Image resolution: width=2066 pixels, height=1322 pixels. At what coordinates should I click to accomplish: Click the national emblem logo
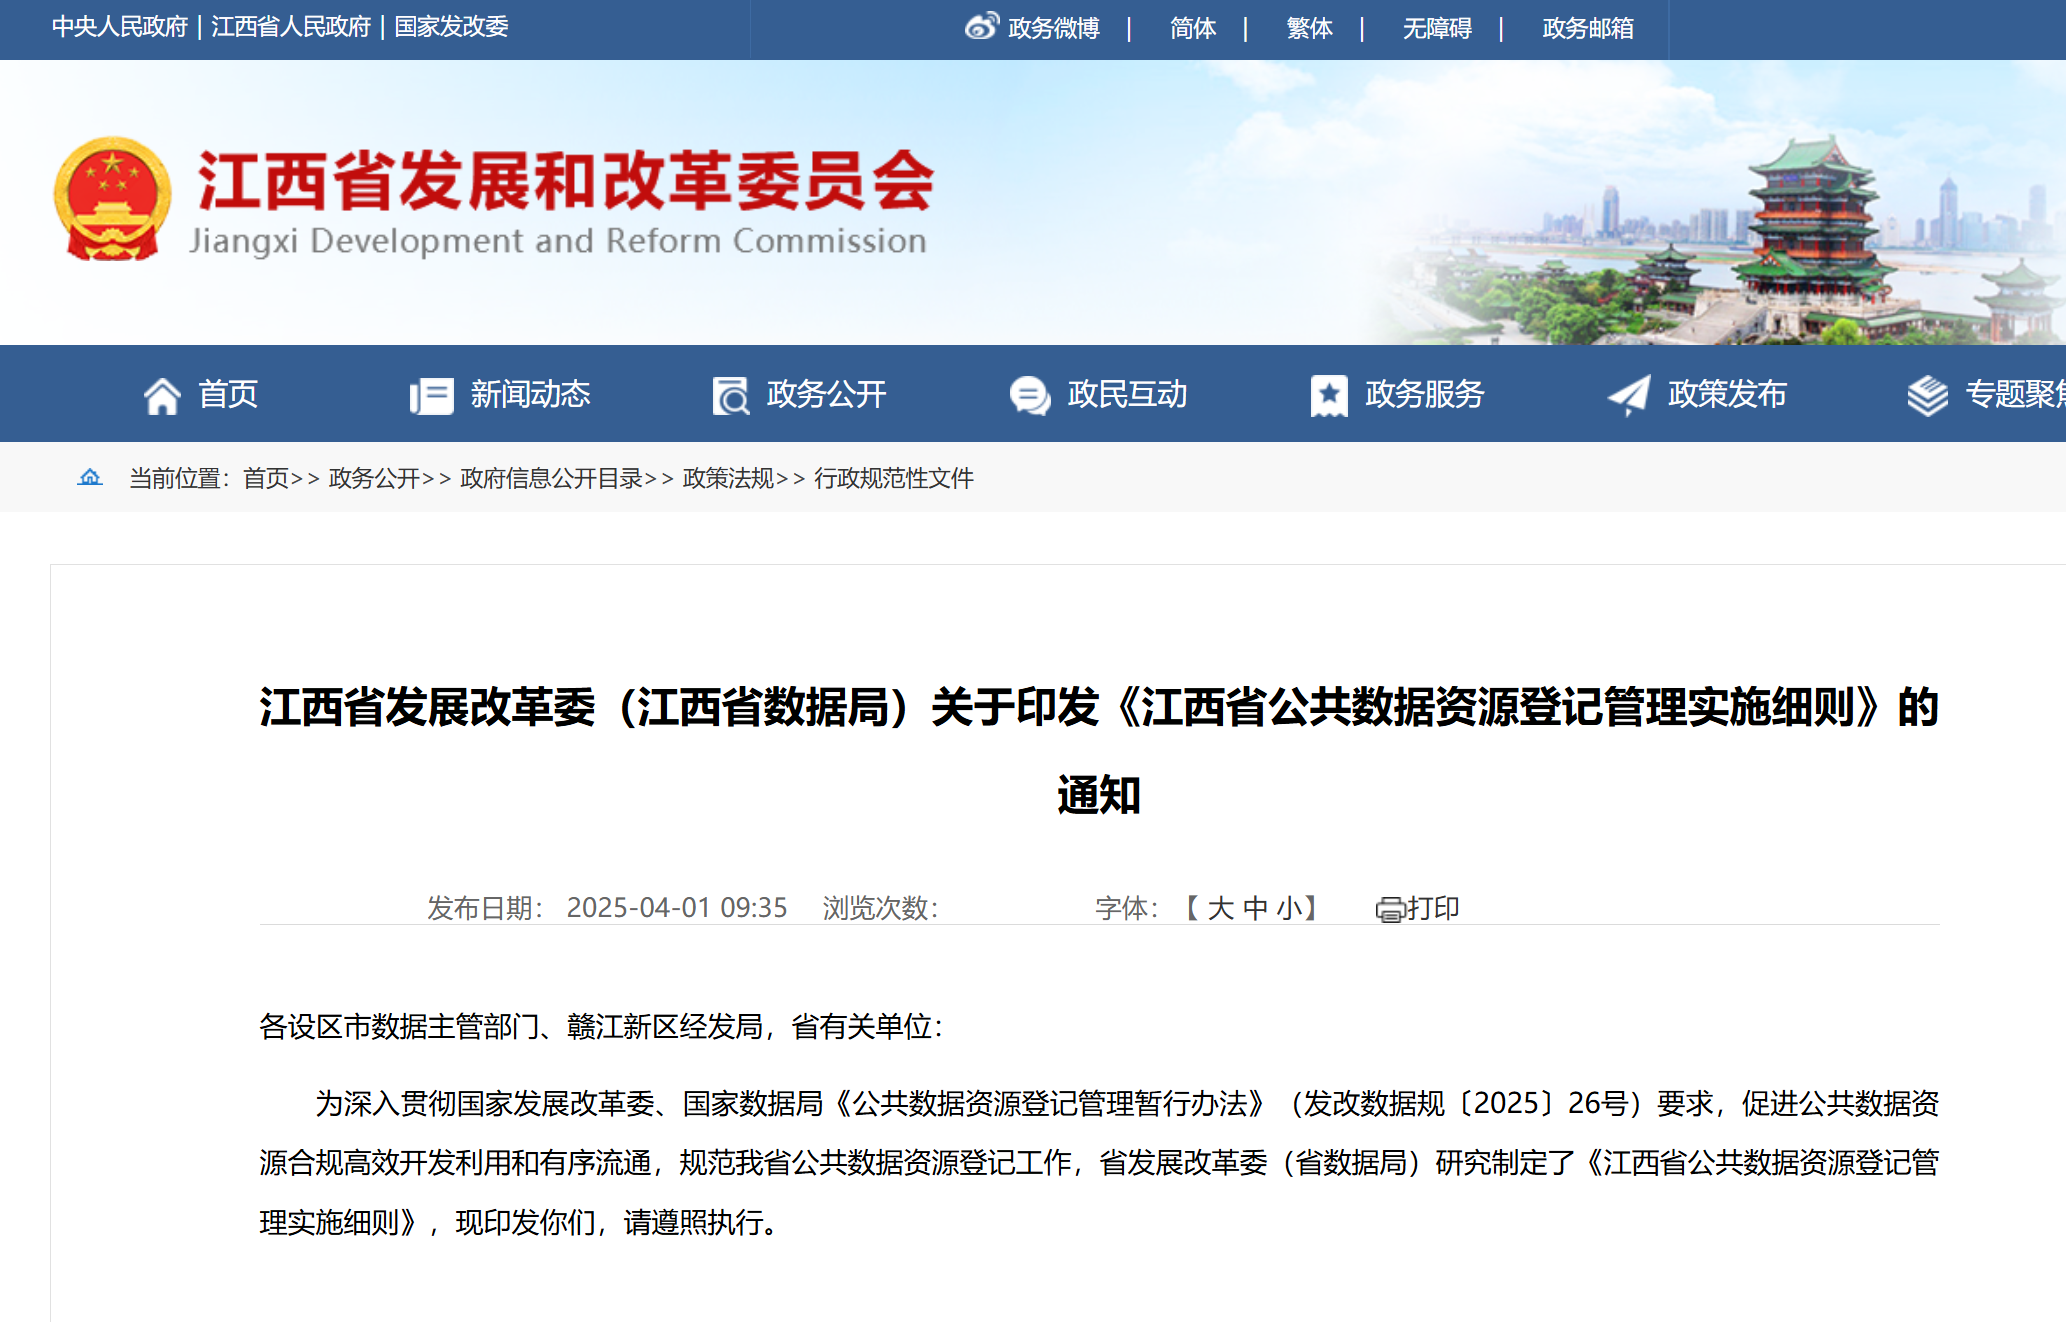point(112,199)
